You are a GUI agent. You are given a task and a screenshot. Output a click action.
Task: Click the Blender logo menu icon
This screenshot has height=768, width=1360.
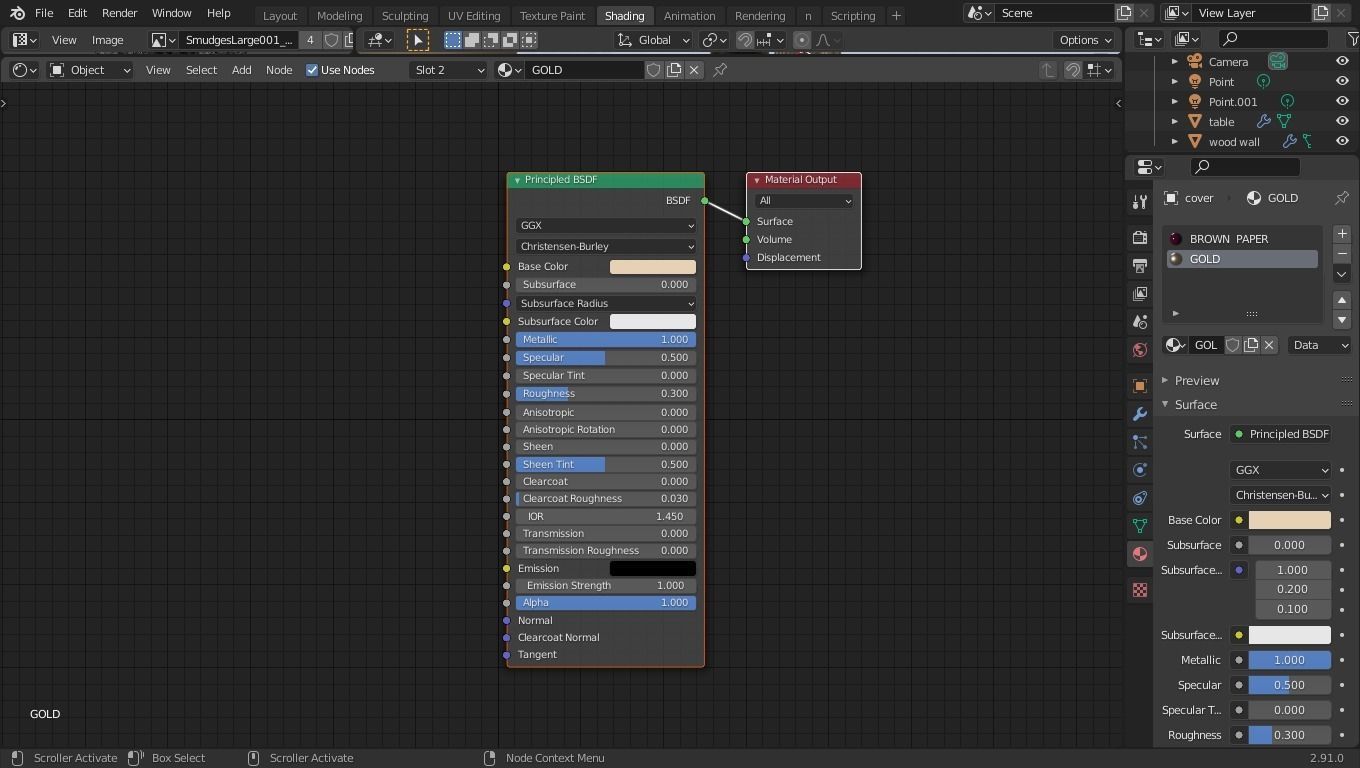(17, 14)
